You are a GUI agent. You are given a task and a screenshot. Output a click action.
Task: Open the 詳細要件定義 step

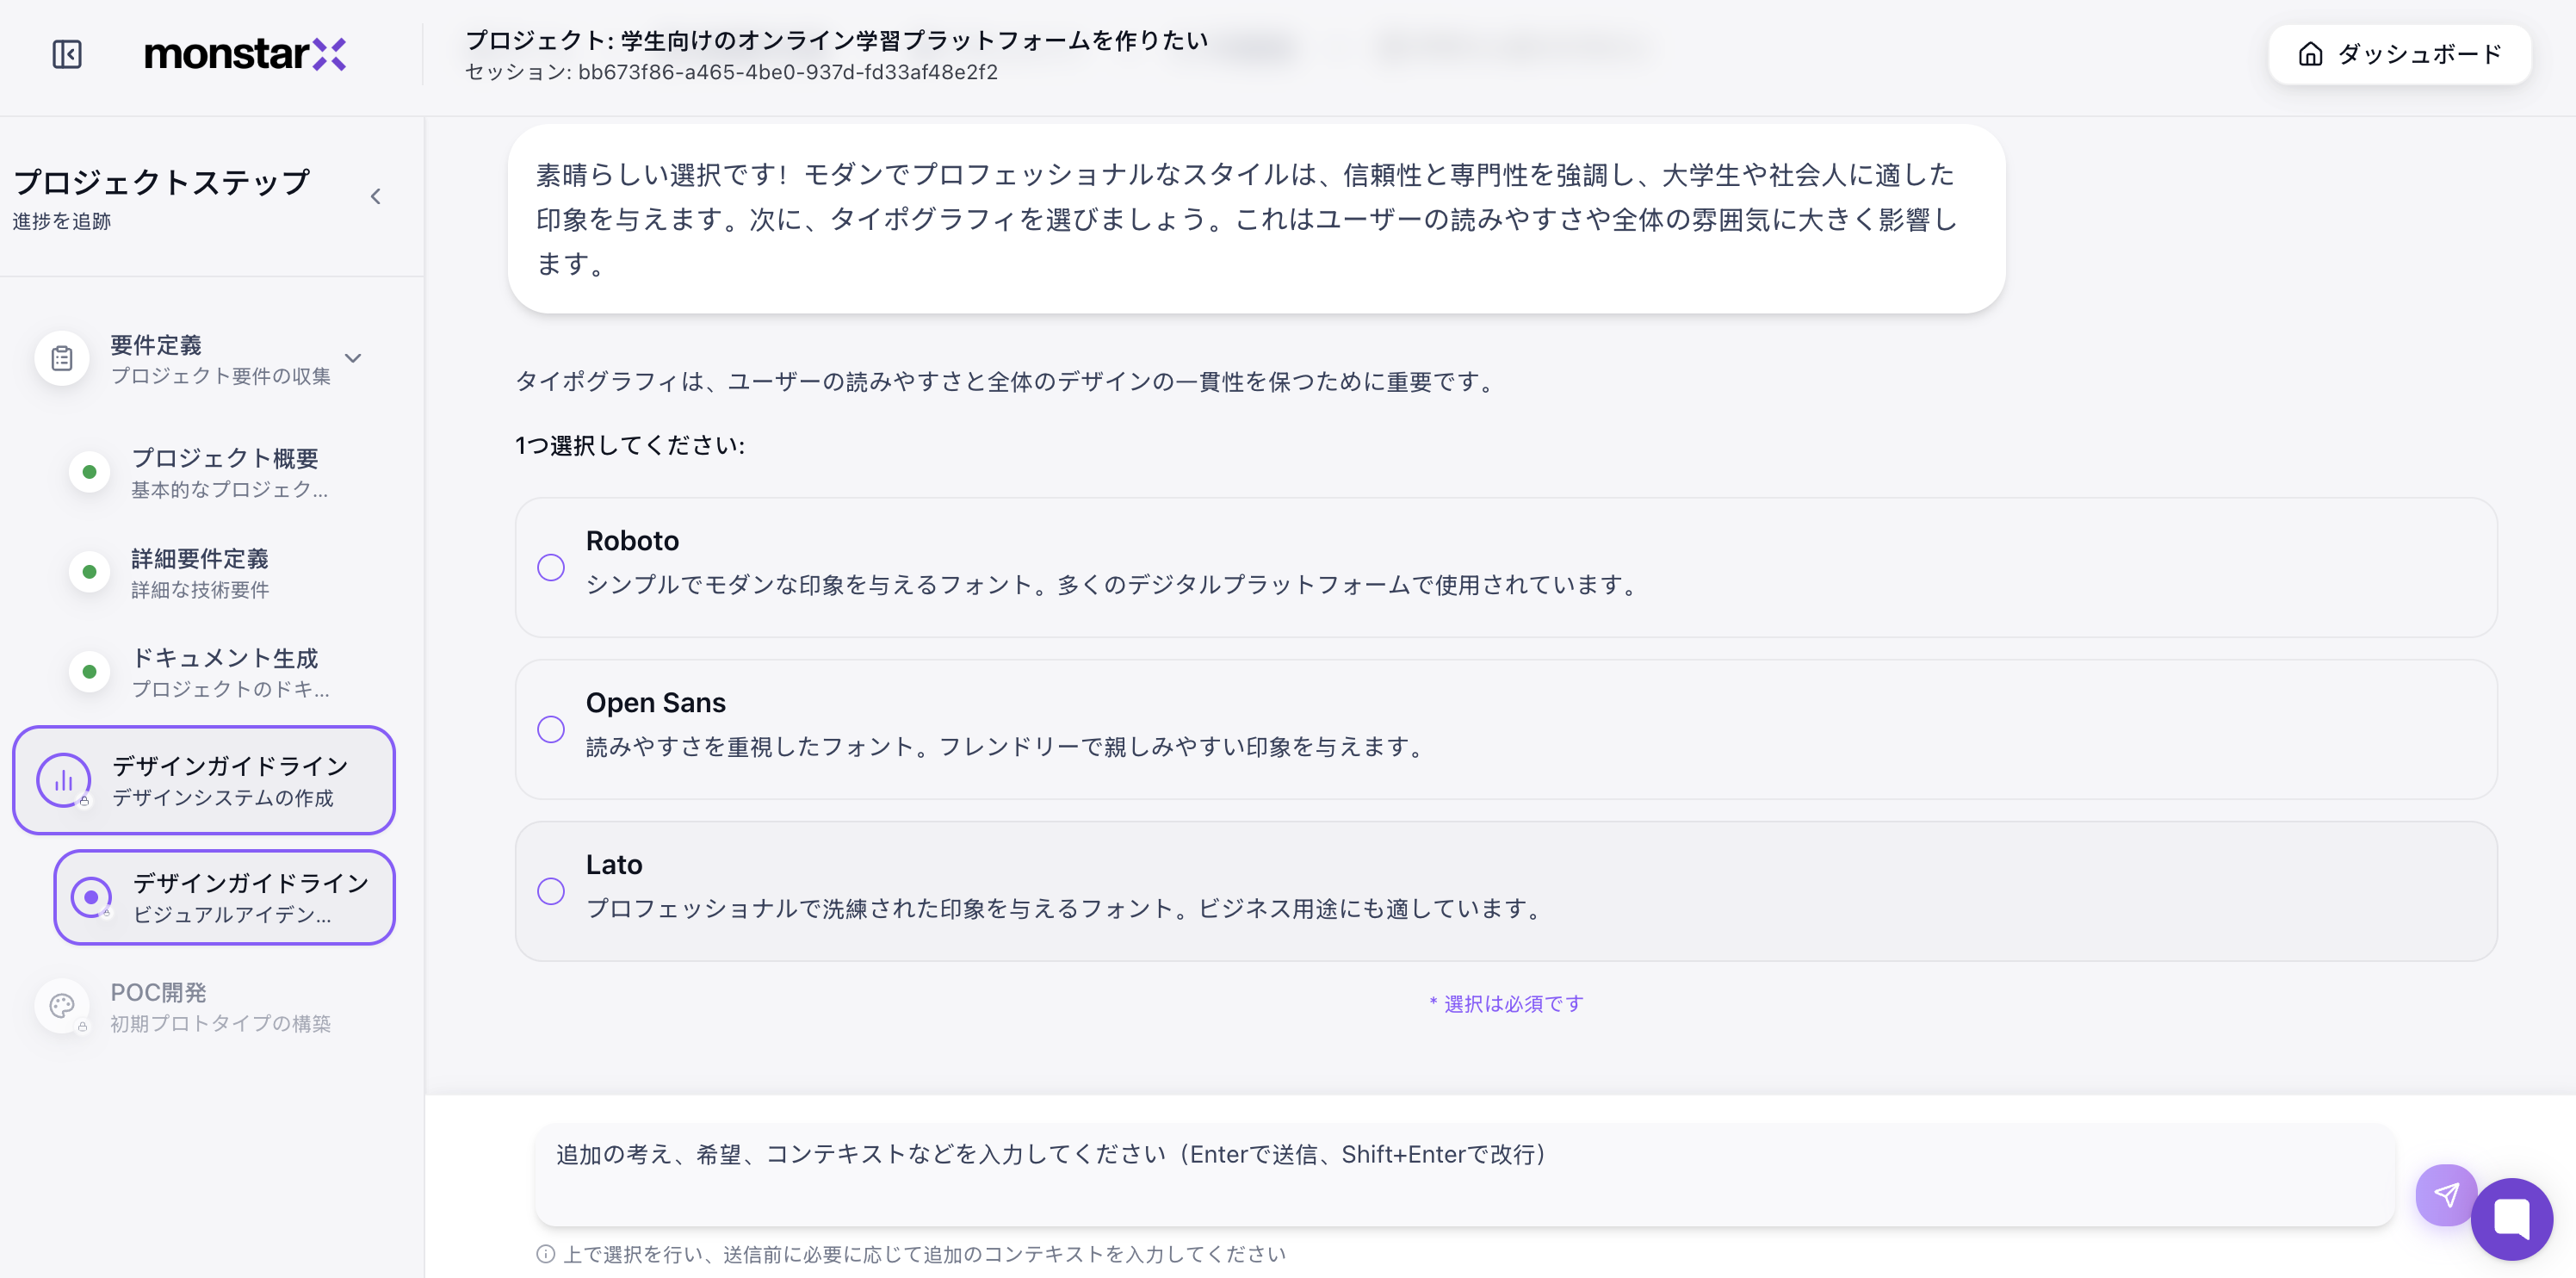tap(199, 572)
